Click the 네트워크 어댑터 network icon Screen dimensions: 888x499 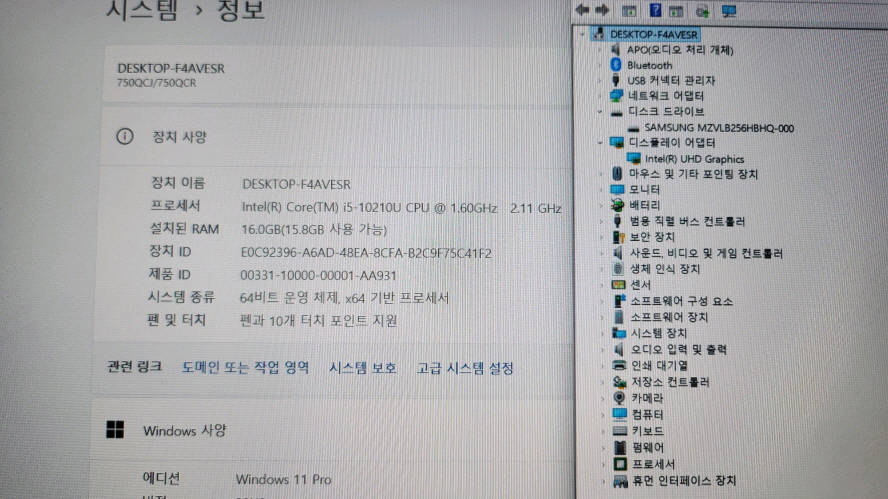[x=616, y=96]
